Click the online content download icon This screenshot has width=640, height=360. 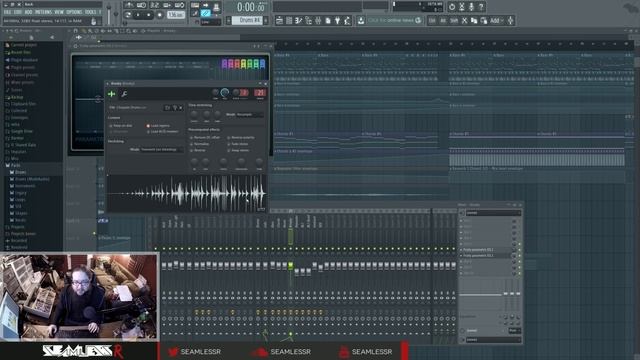point(361,20)
